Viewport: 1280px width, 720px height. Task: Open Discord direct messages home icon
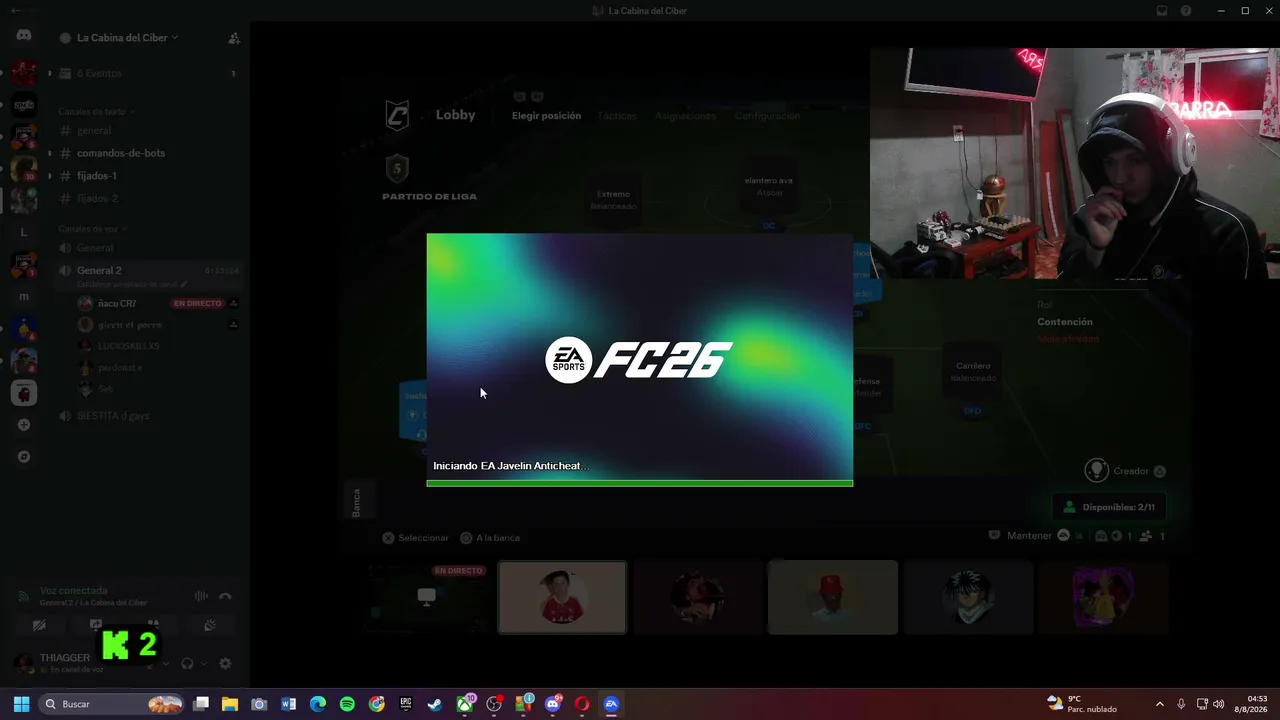pyautogui.click(x=24, y=35)
